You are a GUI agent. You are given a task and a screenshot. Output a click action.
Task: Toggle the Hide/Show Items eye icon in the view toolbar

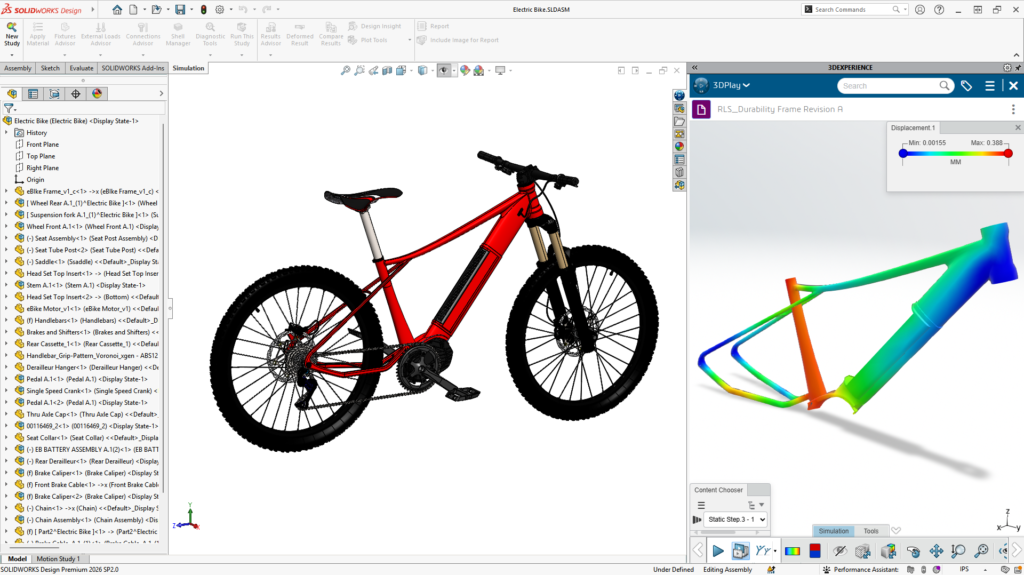point(444,71)
